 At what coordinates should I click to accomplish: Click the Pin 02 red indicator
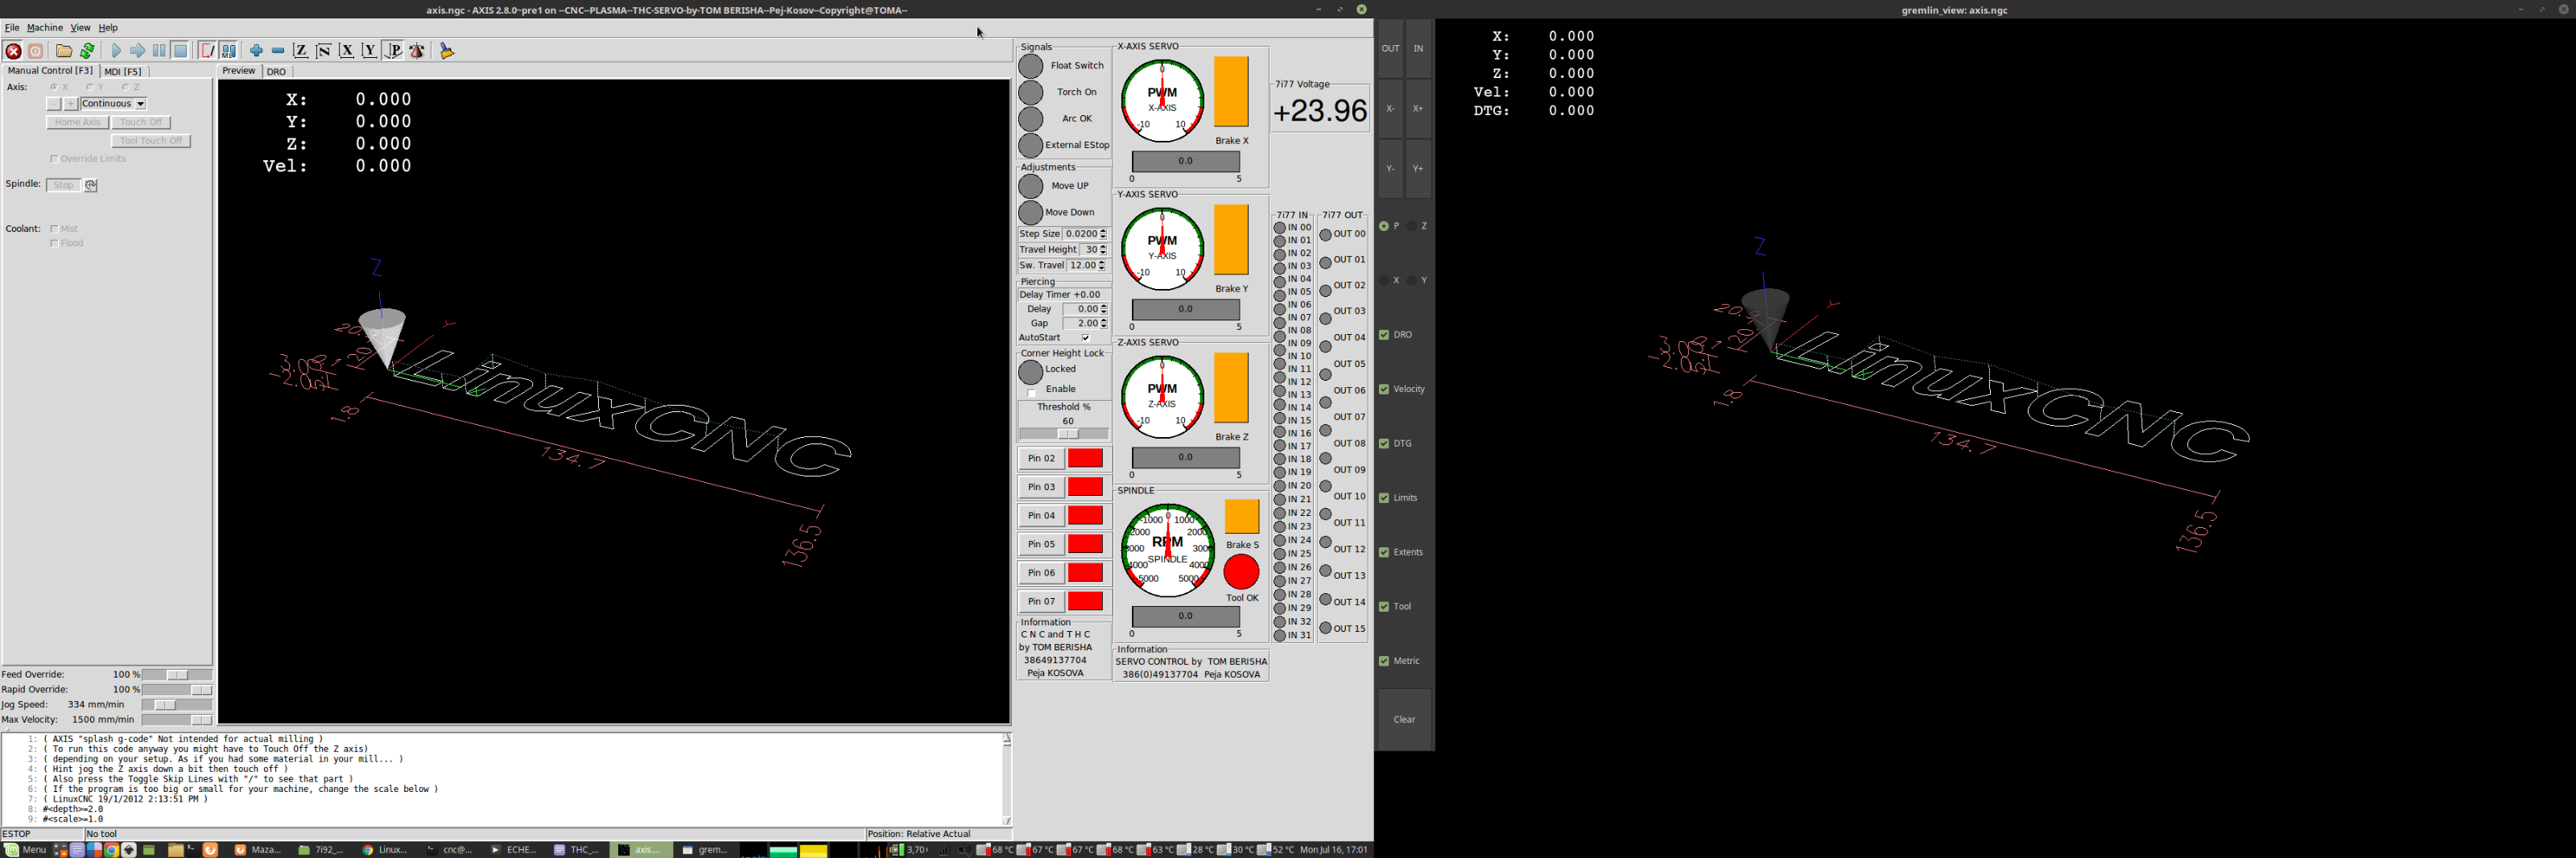1085,458
